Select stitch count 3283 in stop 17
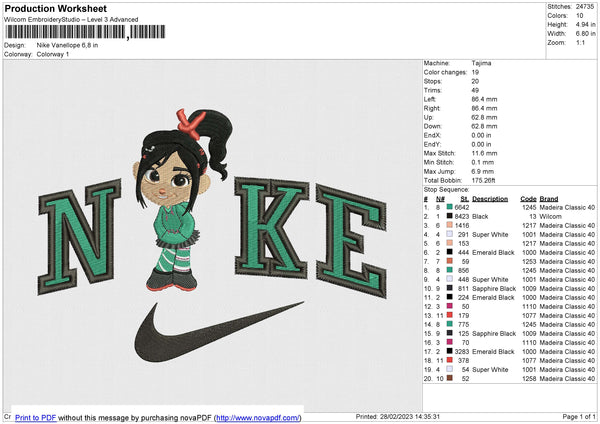The height and width of the screenshot is (424, 600). coord(462,351)
